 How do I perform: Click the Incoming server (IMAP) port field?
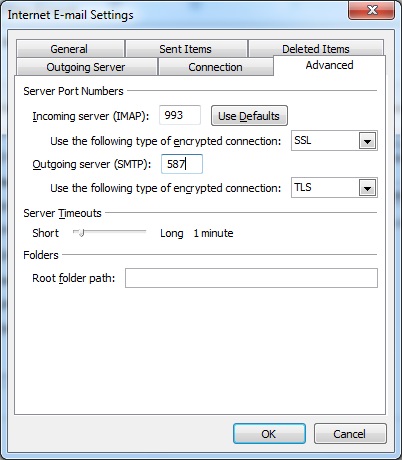click(x=180, y=115)
